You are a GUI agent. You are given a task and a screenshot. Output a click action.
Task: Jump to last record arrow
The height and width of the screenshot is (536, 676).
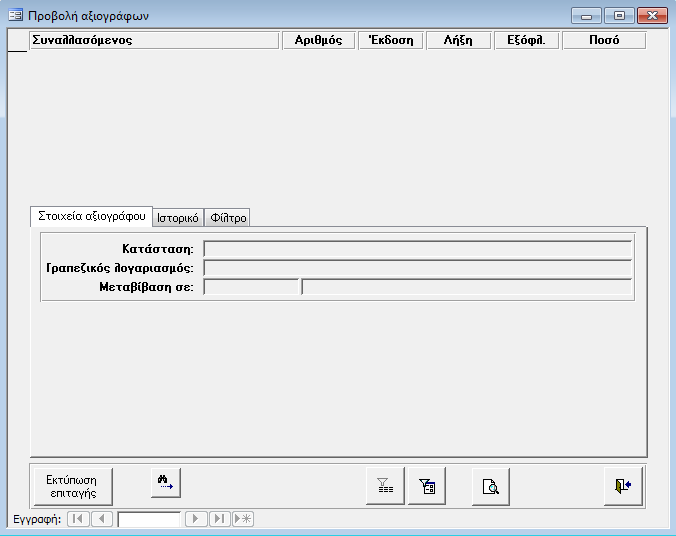pyautogui.click(x=220, y=519)
